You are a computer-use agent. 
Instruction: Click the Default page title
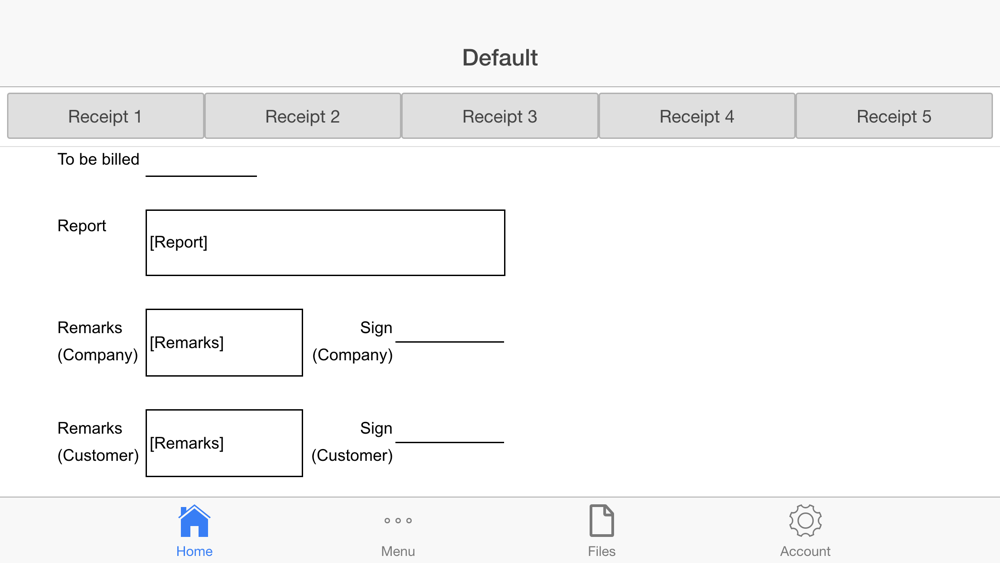tap(500, 58)
